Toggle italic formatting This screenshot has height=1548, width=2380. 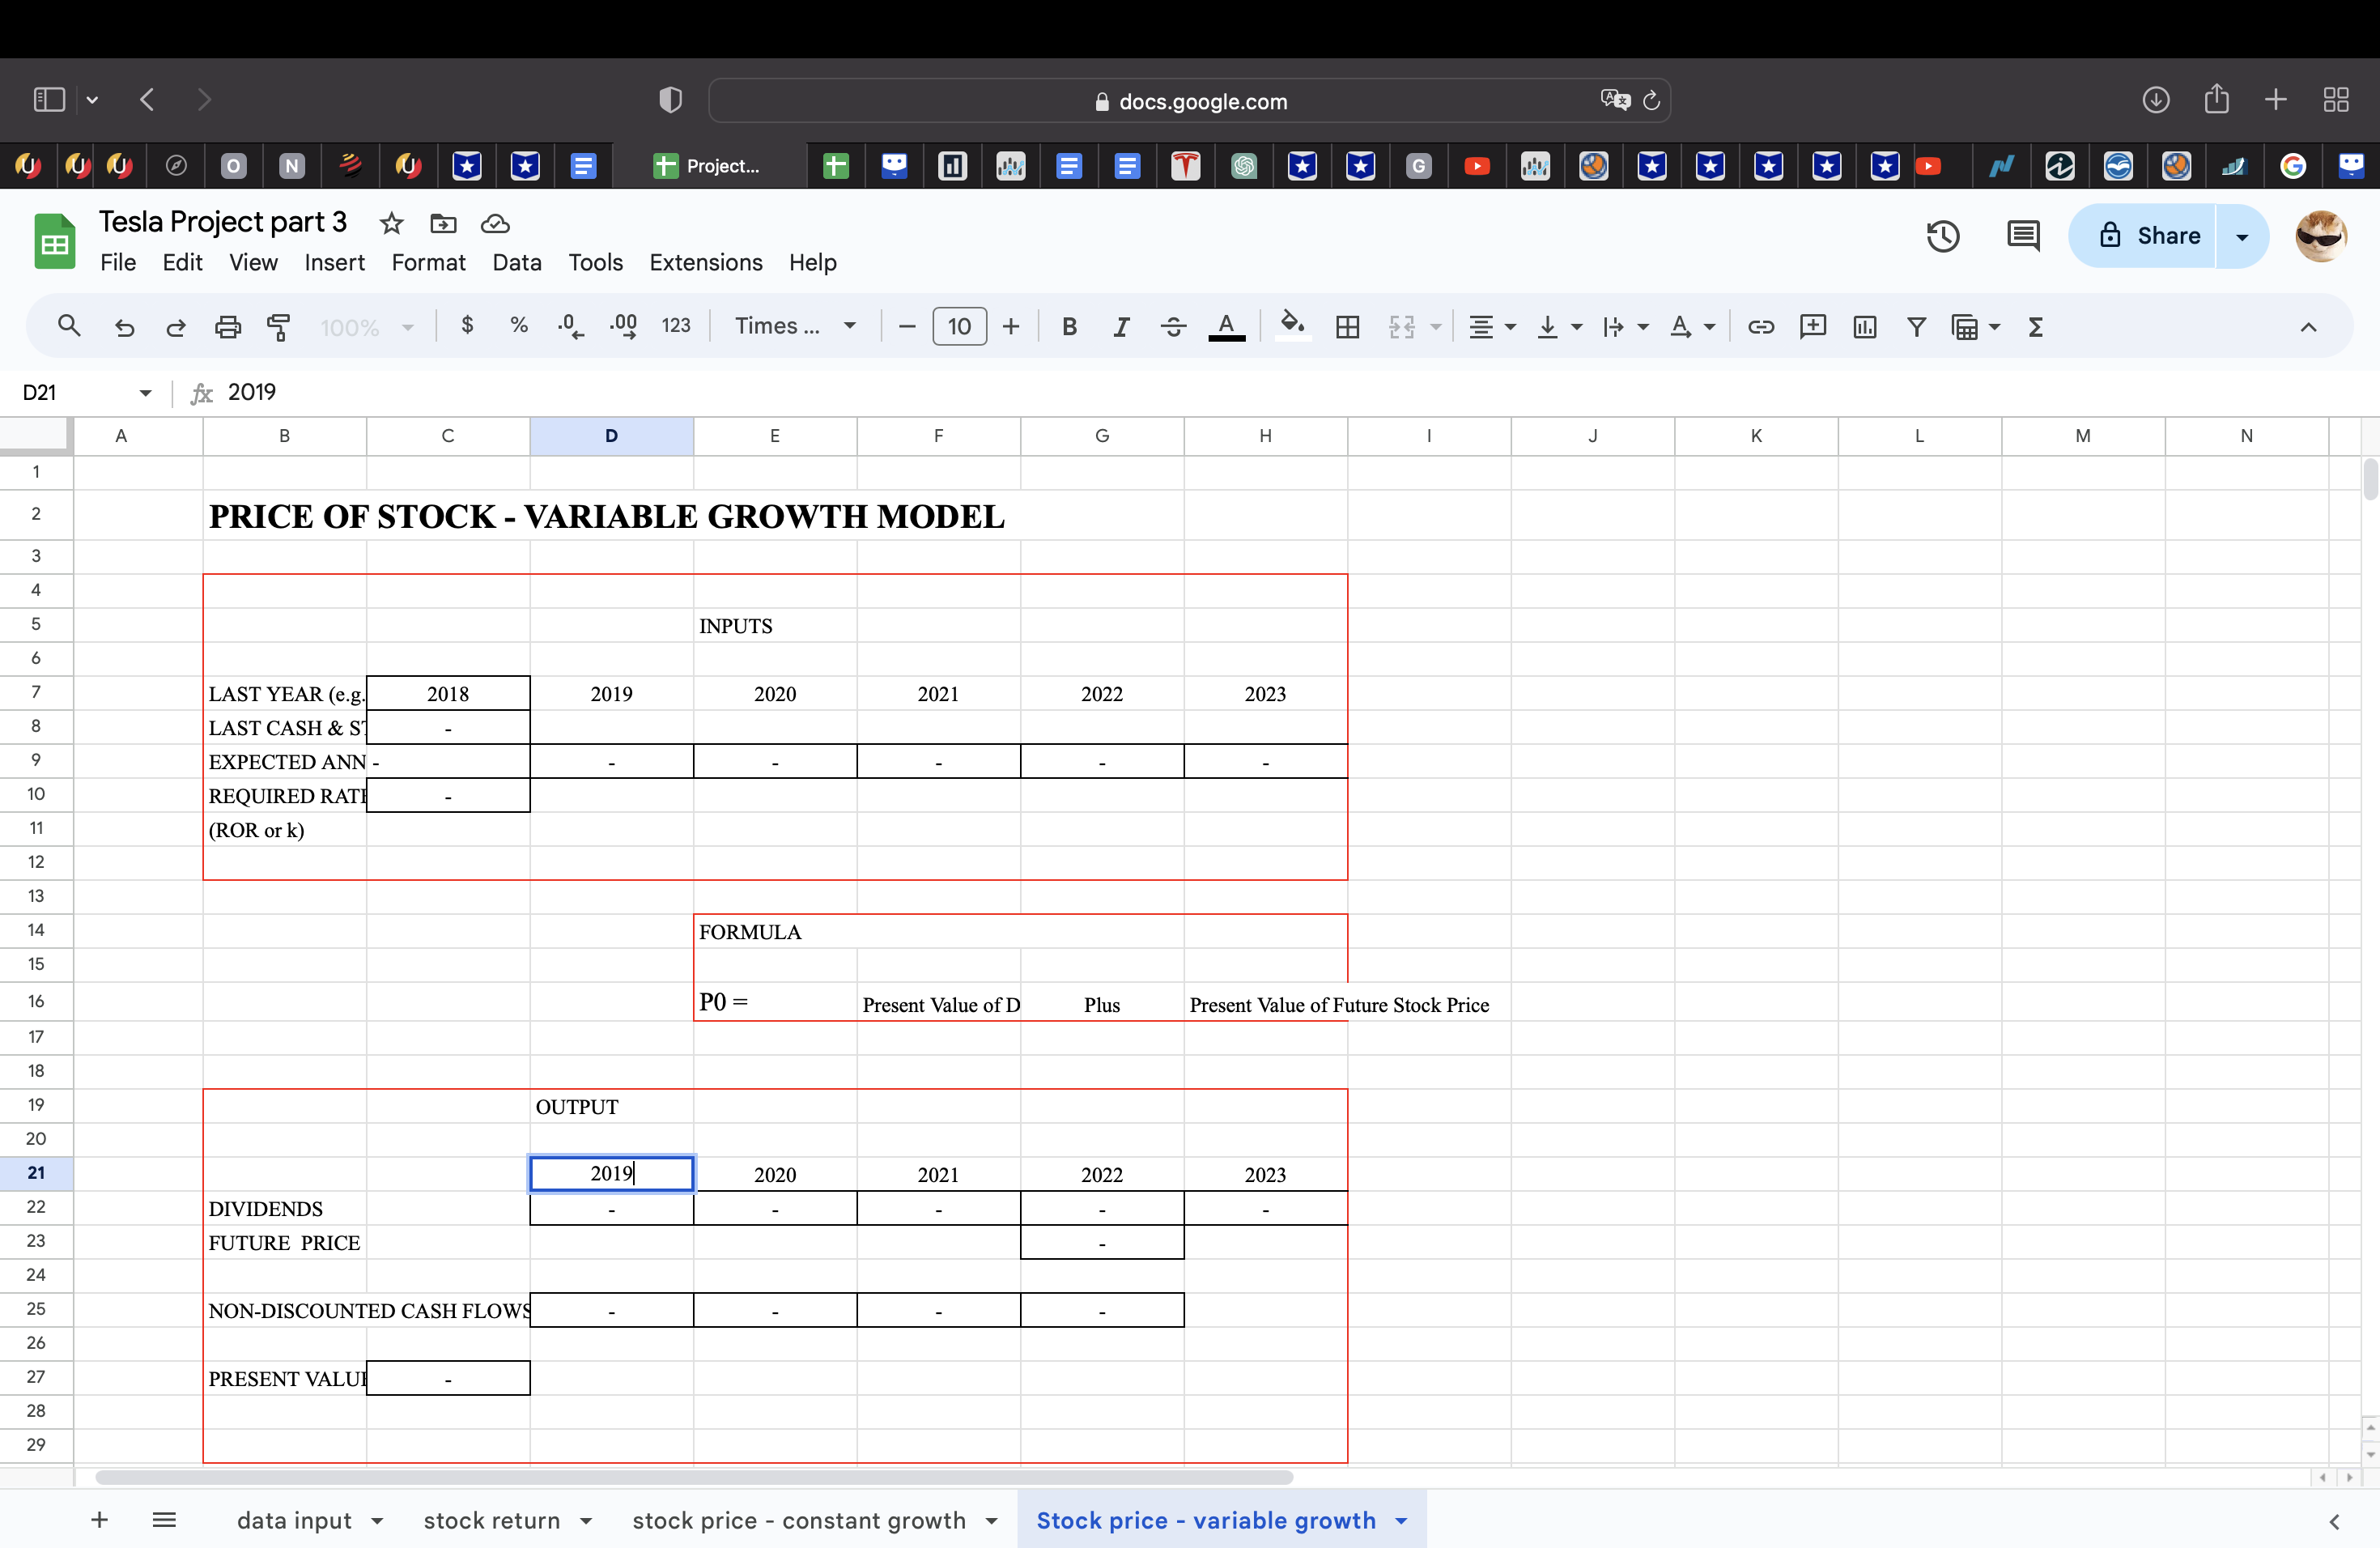point(1121,327)
